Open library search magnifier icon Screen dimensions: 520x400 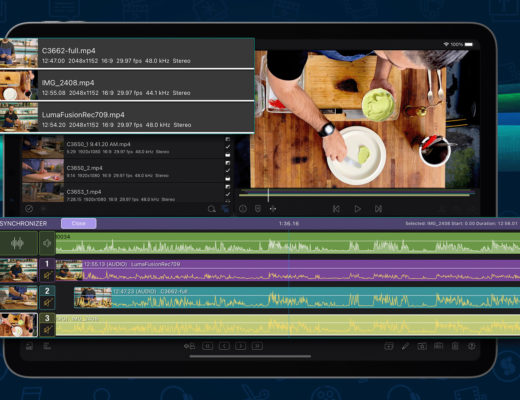pos(211,209)
